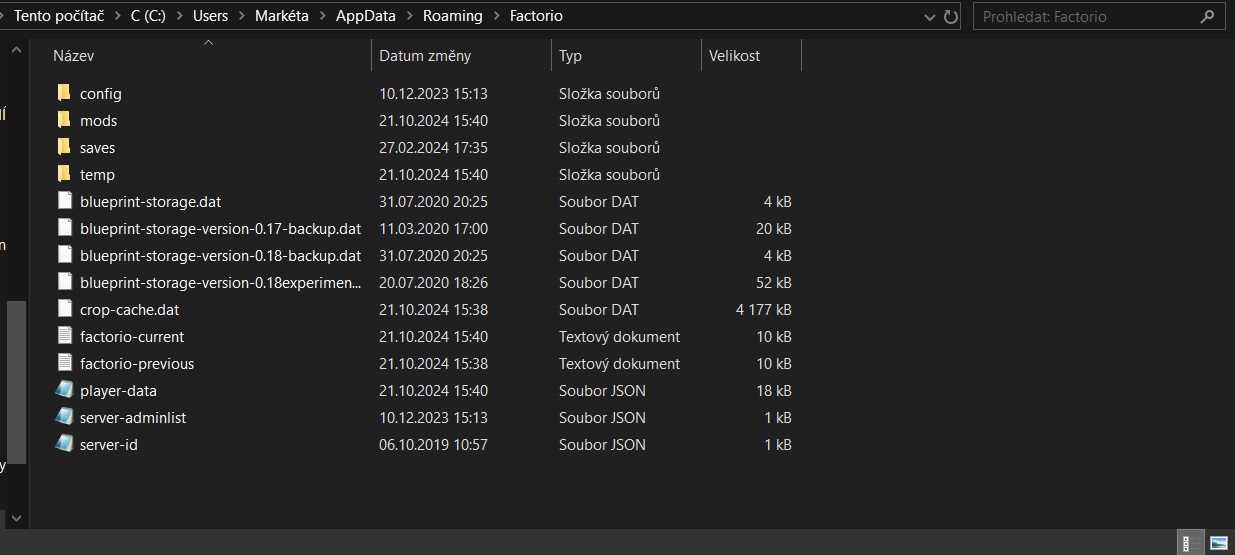This screenshot has height=555, width=1235.
Task: Click the saves folder icon
Action: (64, 147)
